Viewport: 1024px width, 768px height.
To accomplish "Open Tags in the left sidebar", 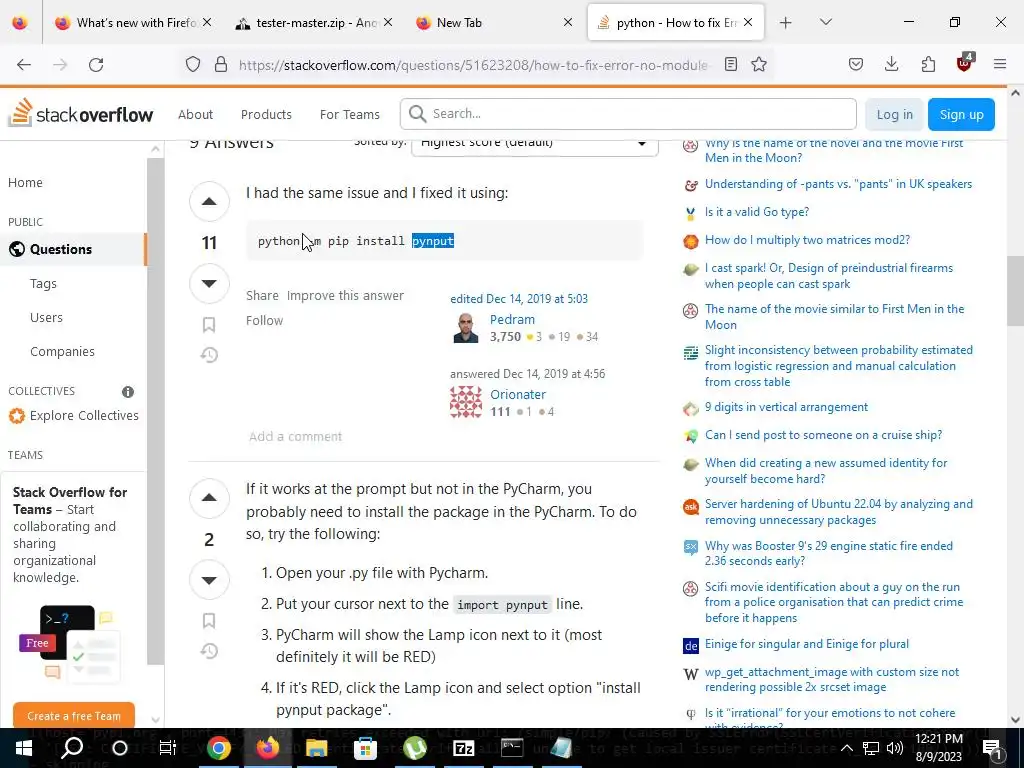I will [43, 283].
